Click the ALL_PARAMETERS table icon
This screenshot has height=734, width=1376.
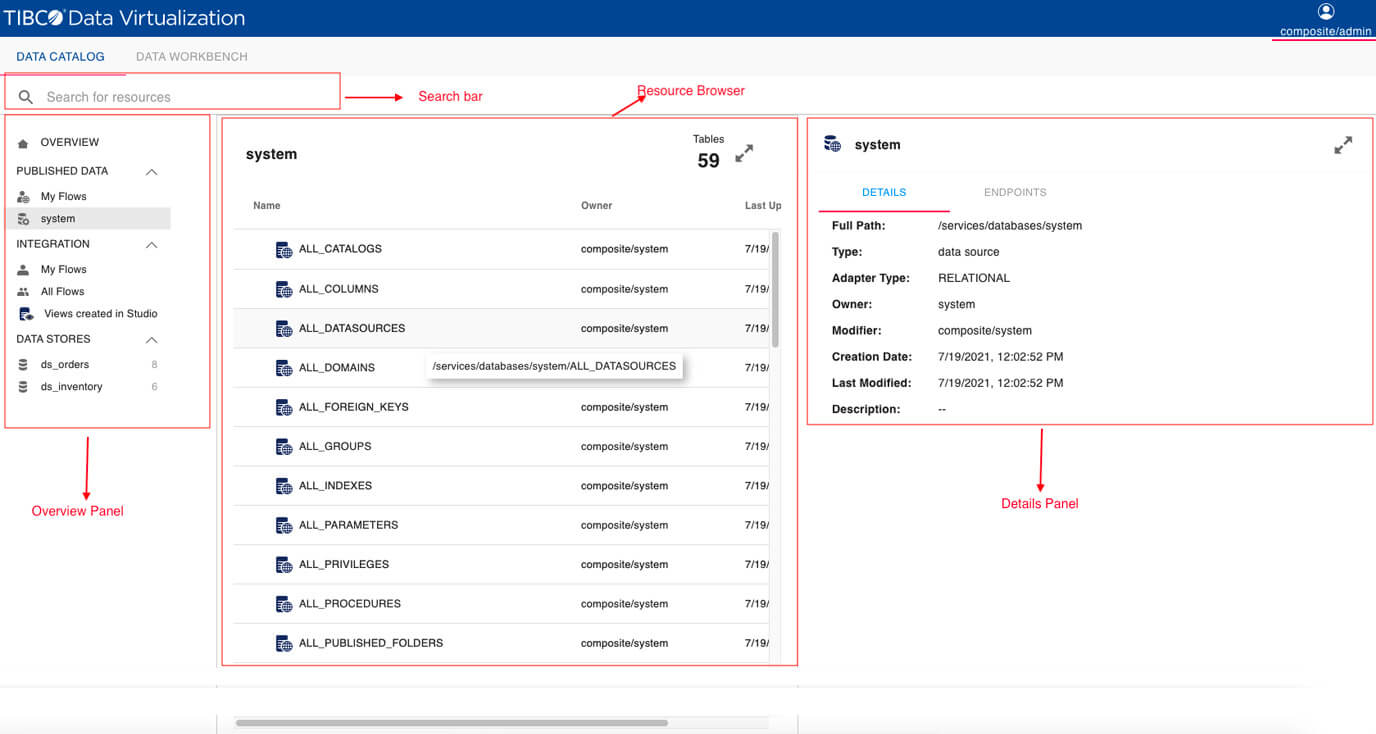(x=284, y=525)
